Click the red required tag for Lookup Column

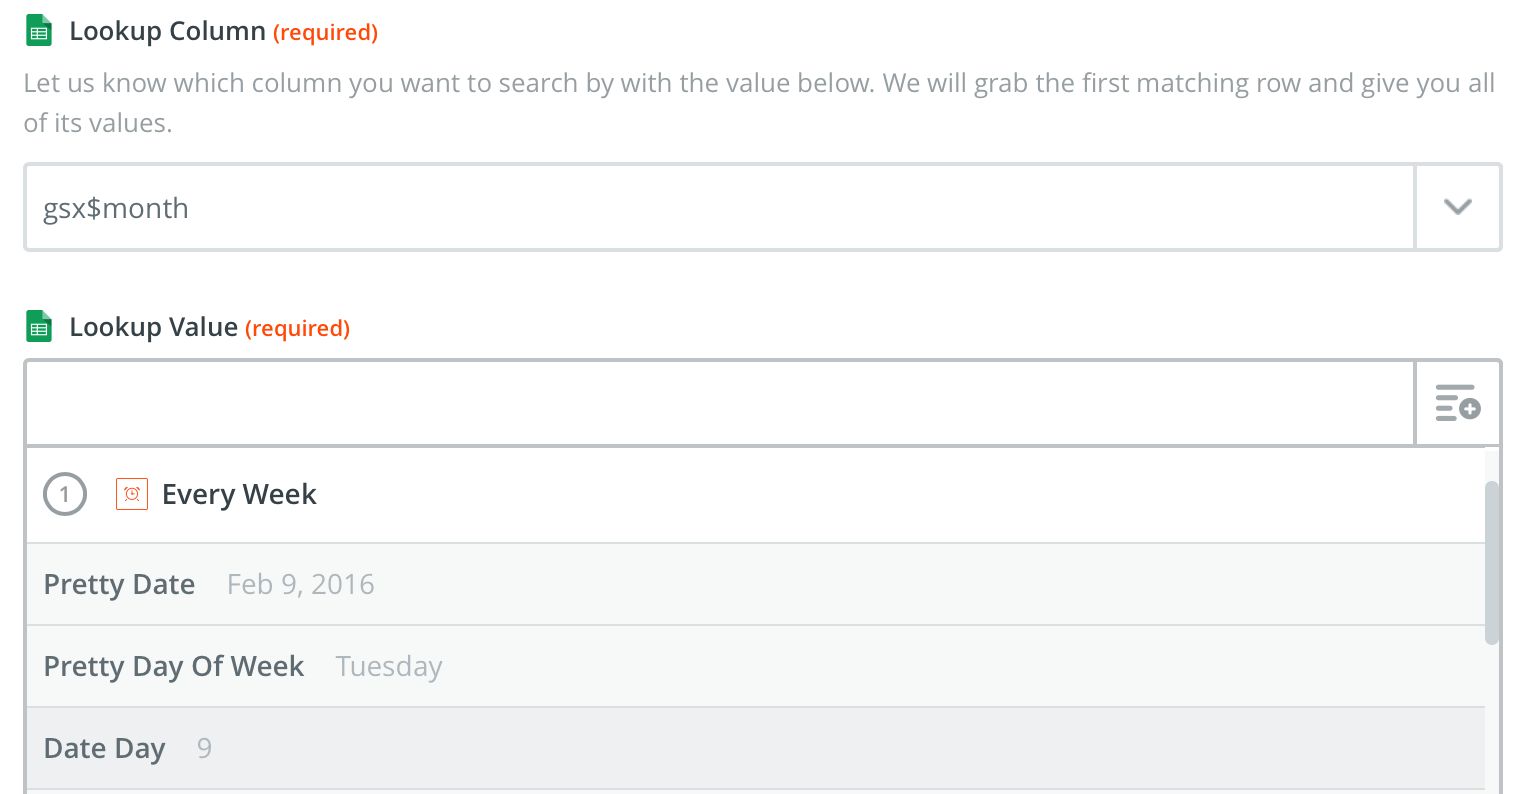coord(326,32)
